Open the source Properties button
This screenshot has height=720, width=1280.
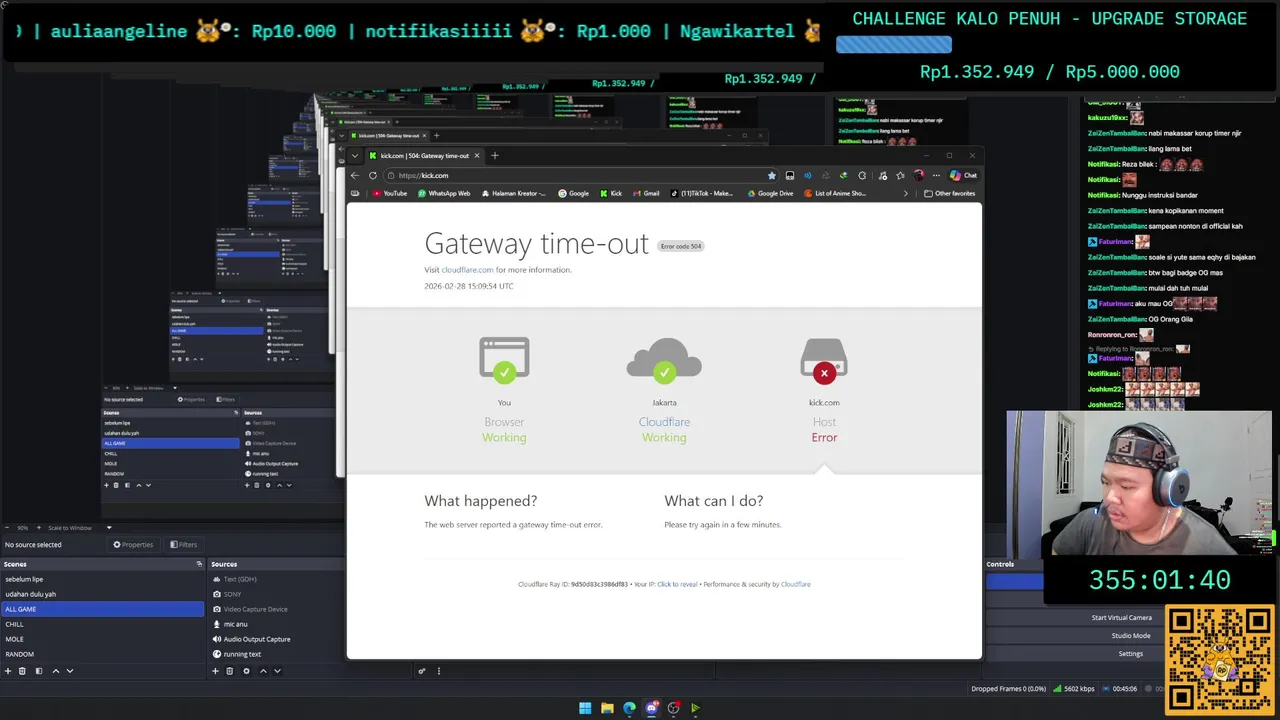(x=133, y=545)
